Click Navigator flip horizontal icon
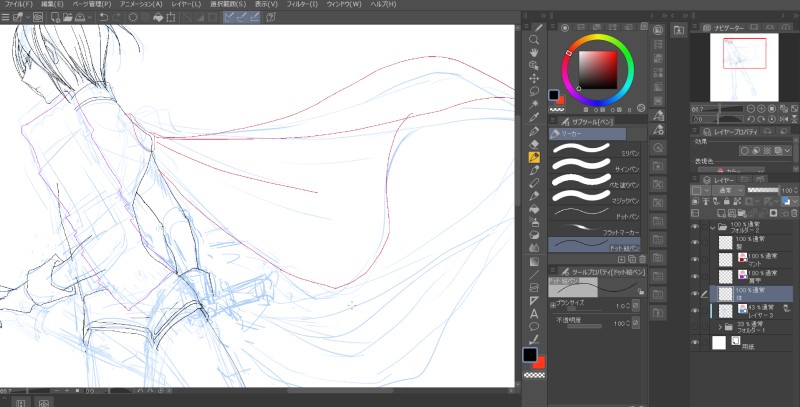This screenshot has width=800, height=407. pos(784,119)
